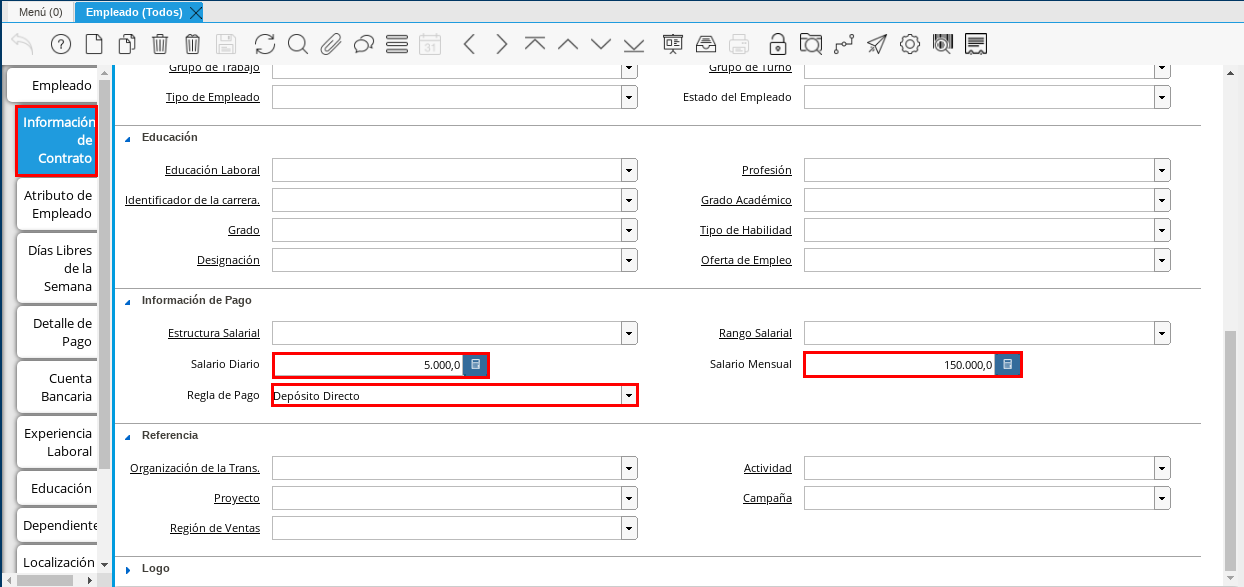Image resolution: width=1244 pixels, height=587 pixels.
Task: Click the barcode scan toolbar icon
Action: 943,44
